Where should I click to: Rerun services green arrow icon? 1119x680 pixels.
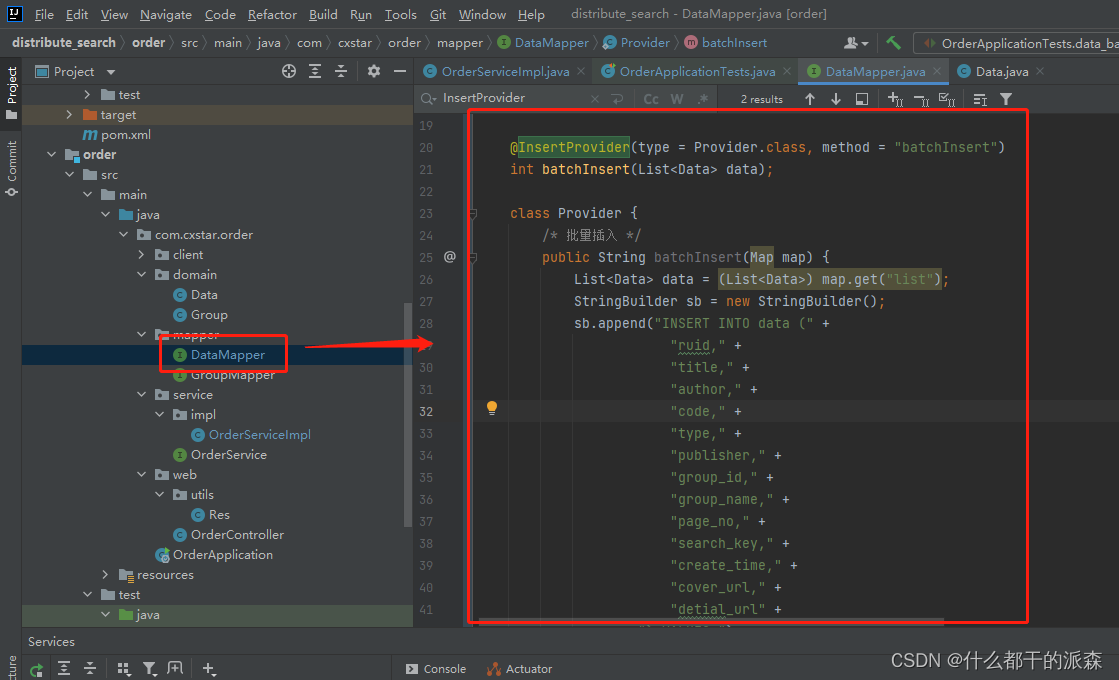click(36, 669)
